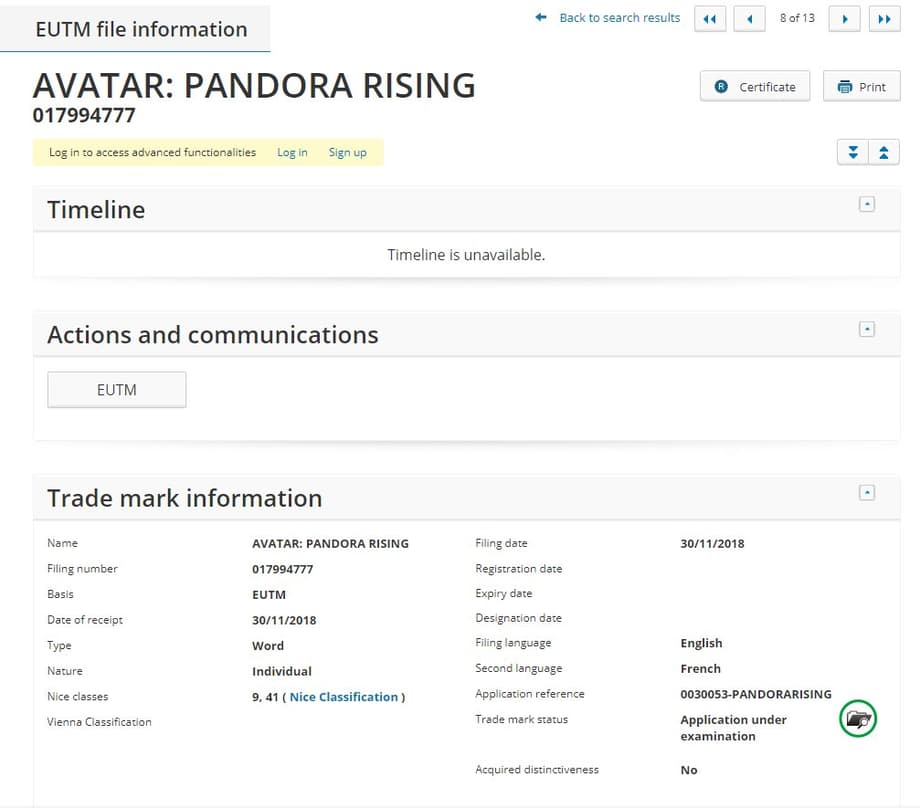Click the back arrow icon beside search results
The height and width of the screenshot is (808, 920).
541,18
